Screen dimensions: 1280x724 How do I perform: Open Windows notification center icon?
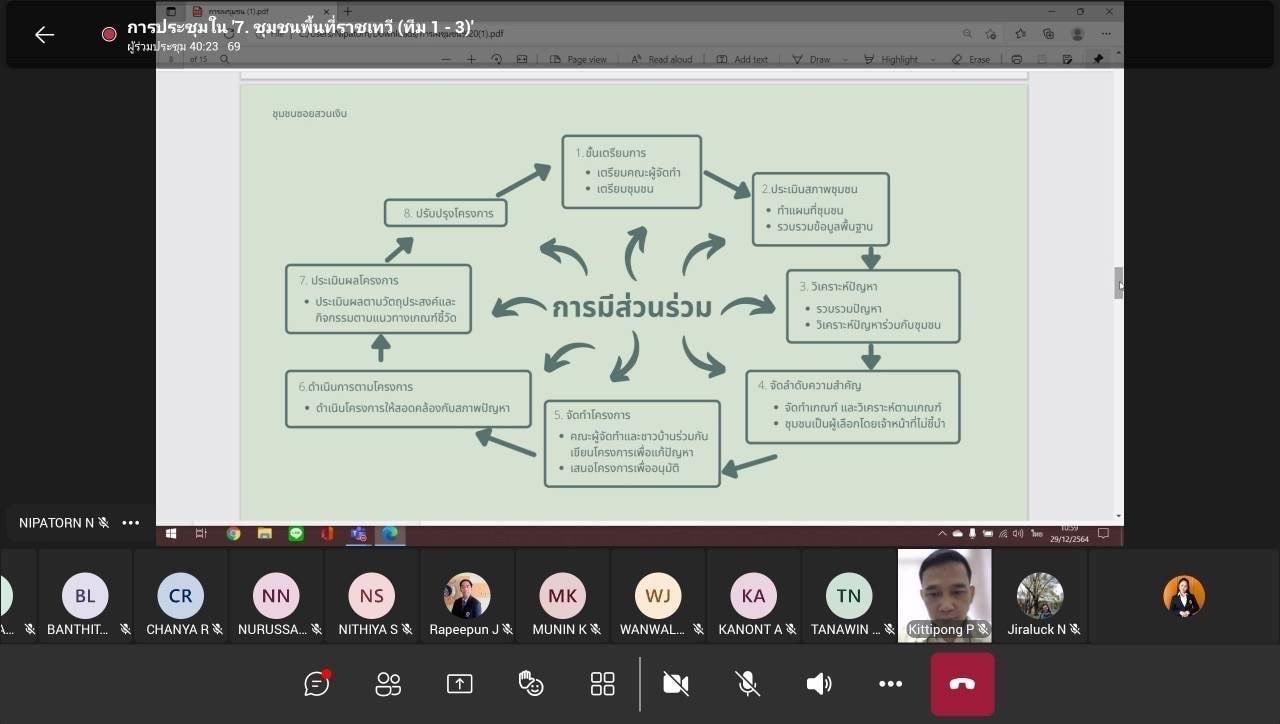tap(1103, 534)
